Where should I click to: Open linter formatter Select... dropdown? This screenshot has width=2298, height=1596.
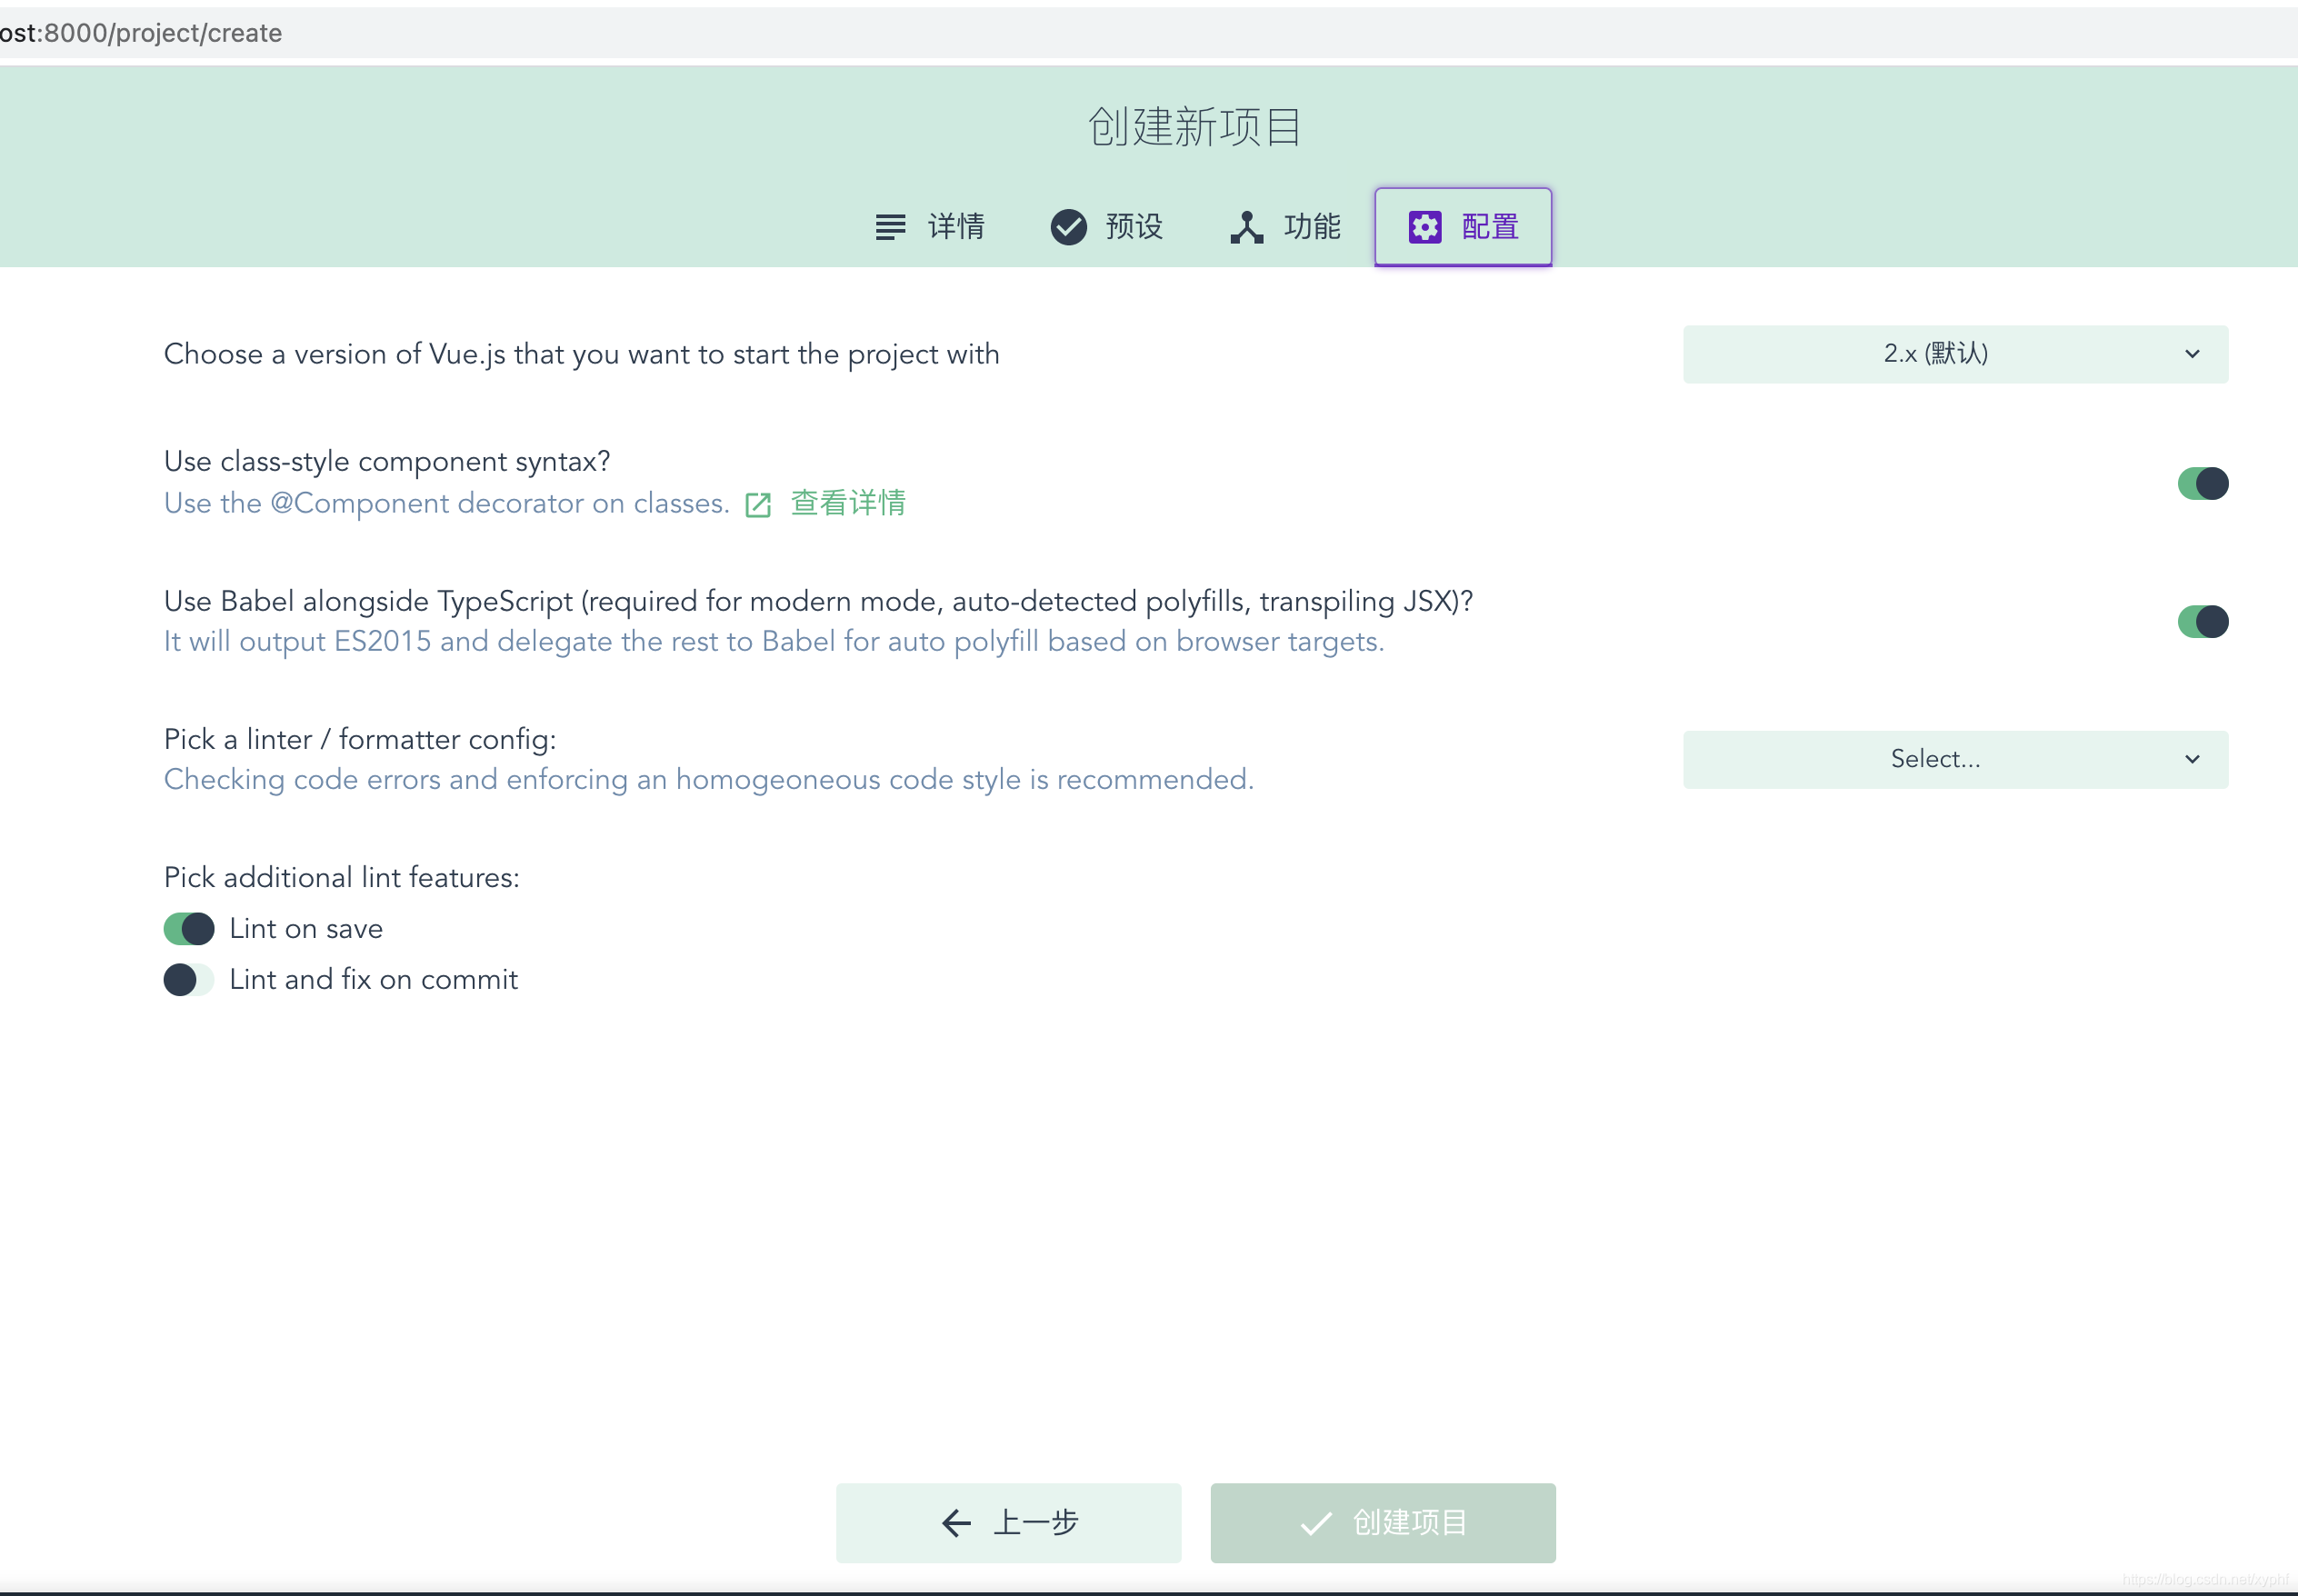[1954, 760]
